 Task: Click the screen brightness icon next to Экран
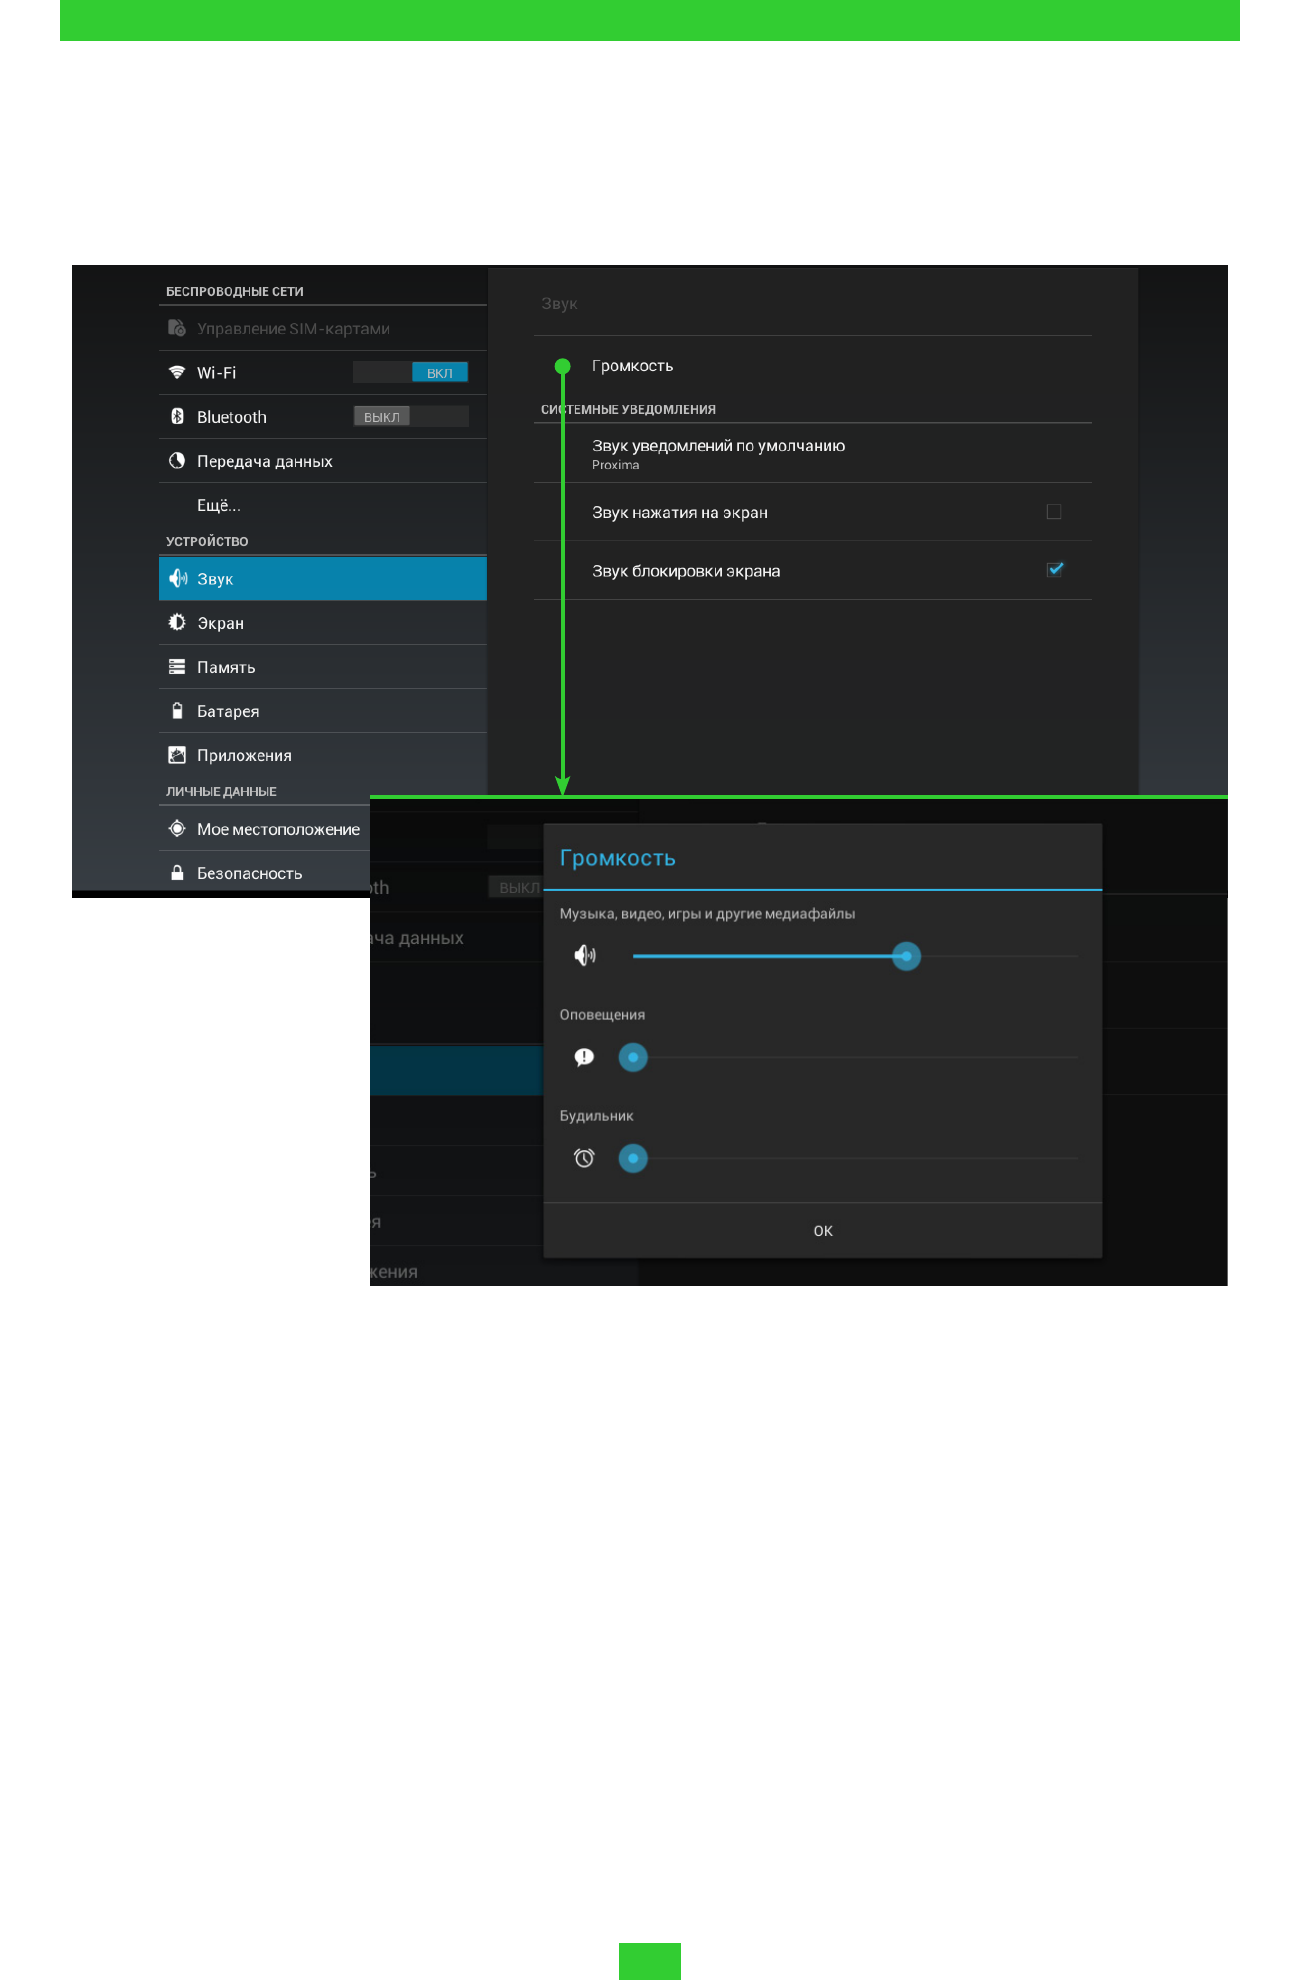click(x=177, y=622)
